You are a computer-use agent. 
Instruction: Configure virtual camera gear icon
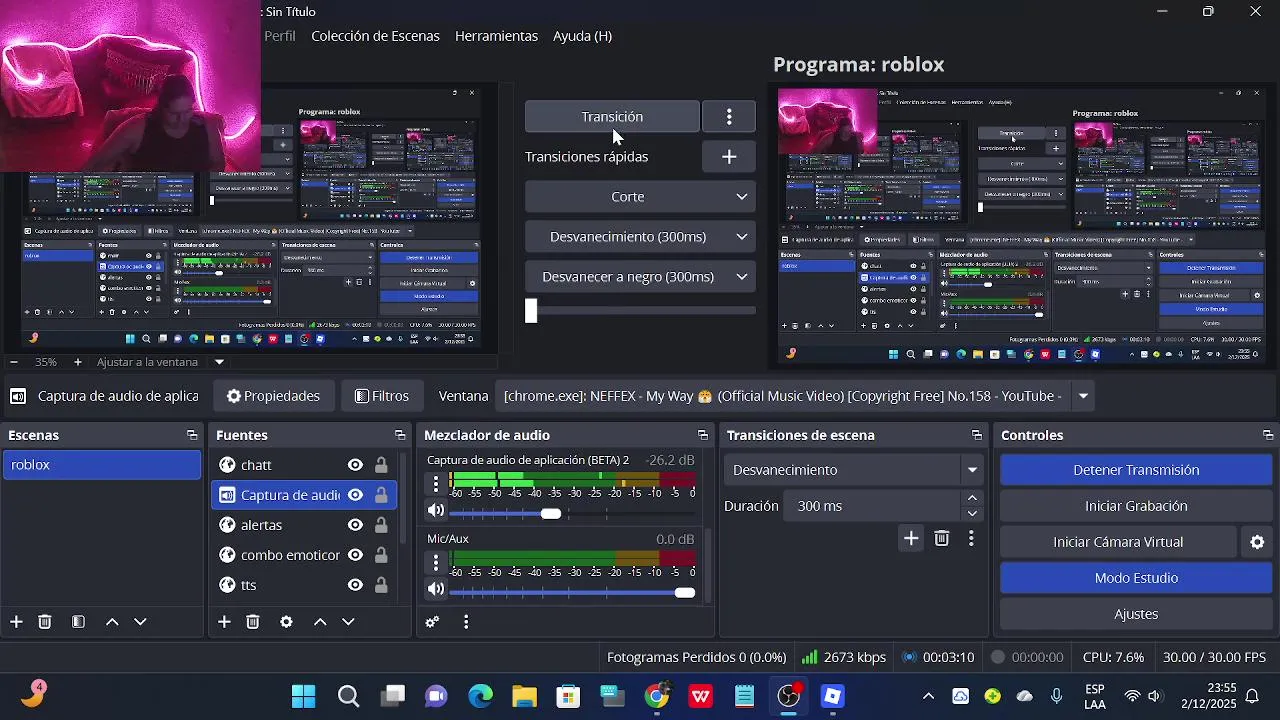[x=1257, y=542]
